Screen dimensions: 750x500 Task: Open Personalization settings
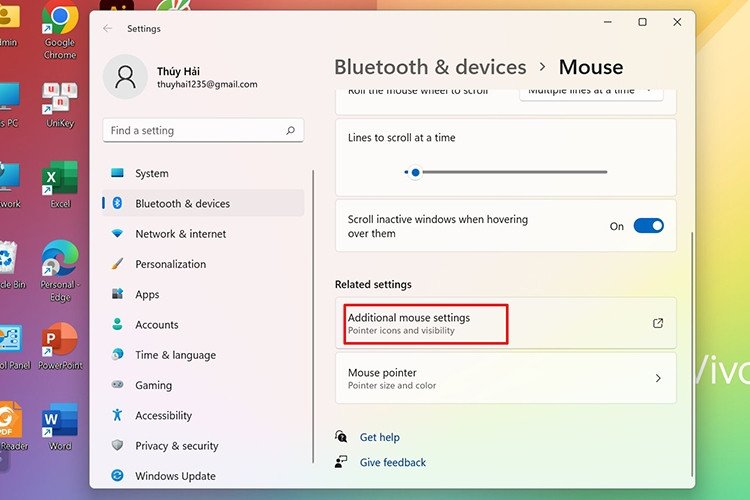click(203, 264)
